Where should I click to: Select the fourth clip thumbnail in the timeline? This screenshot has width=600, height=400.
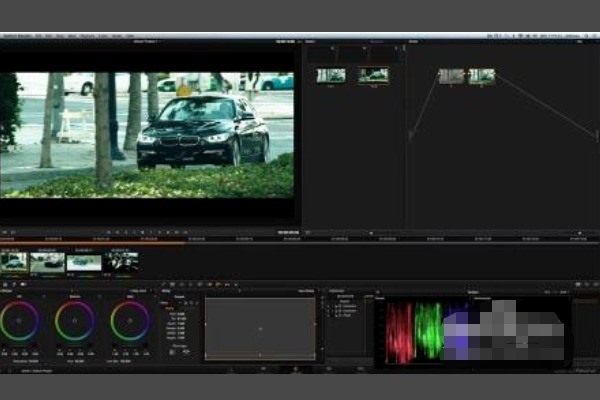tap(121, 262)
